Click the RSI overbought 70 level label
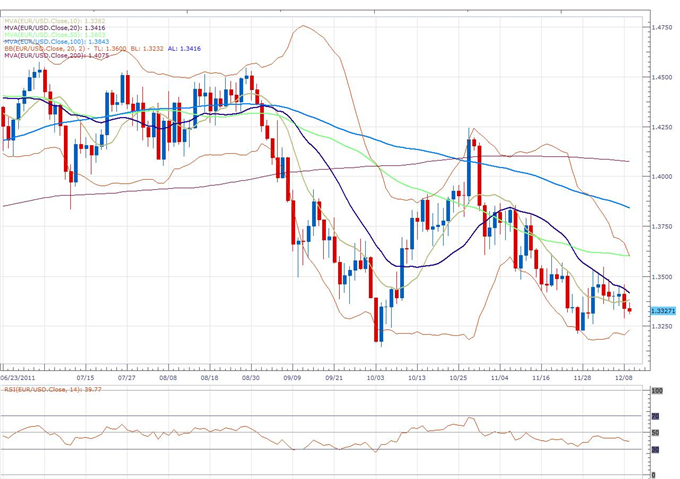 click(x=655, y=416)
